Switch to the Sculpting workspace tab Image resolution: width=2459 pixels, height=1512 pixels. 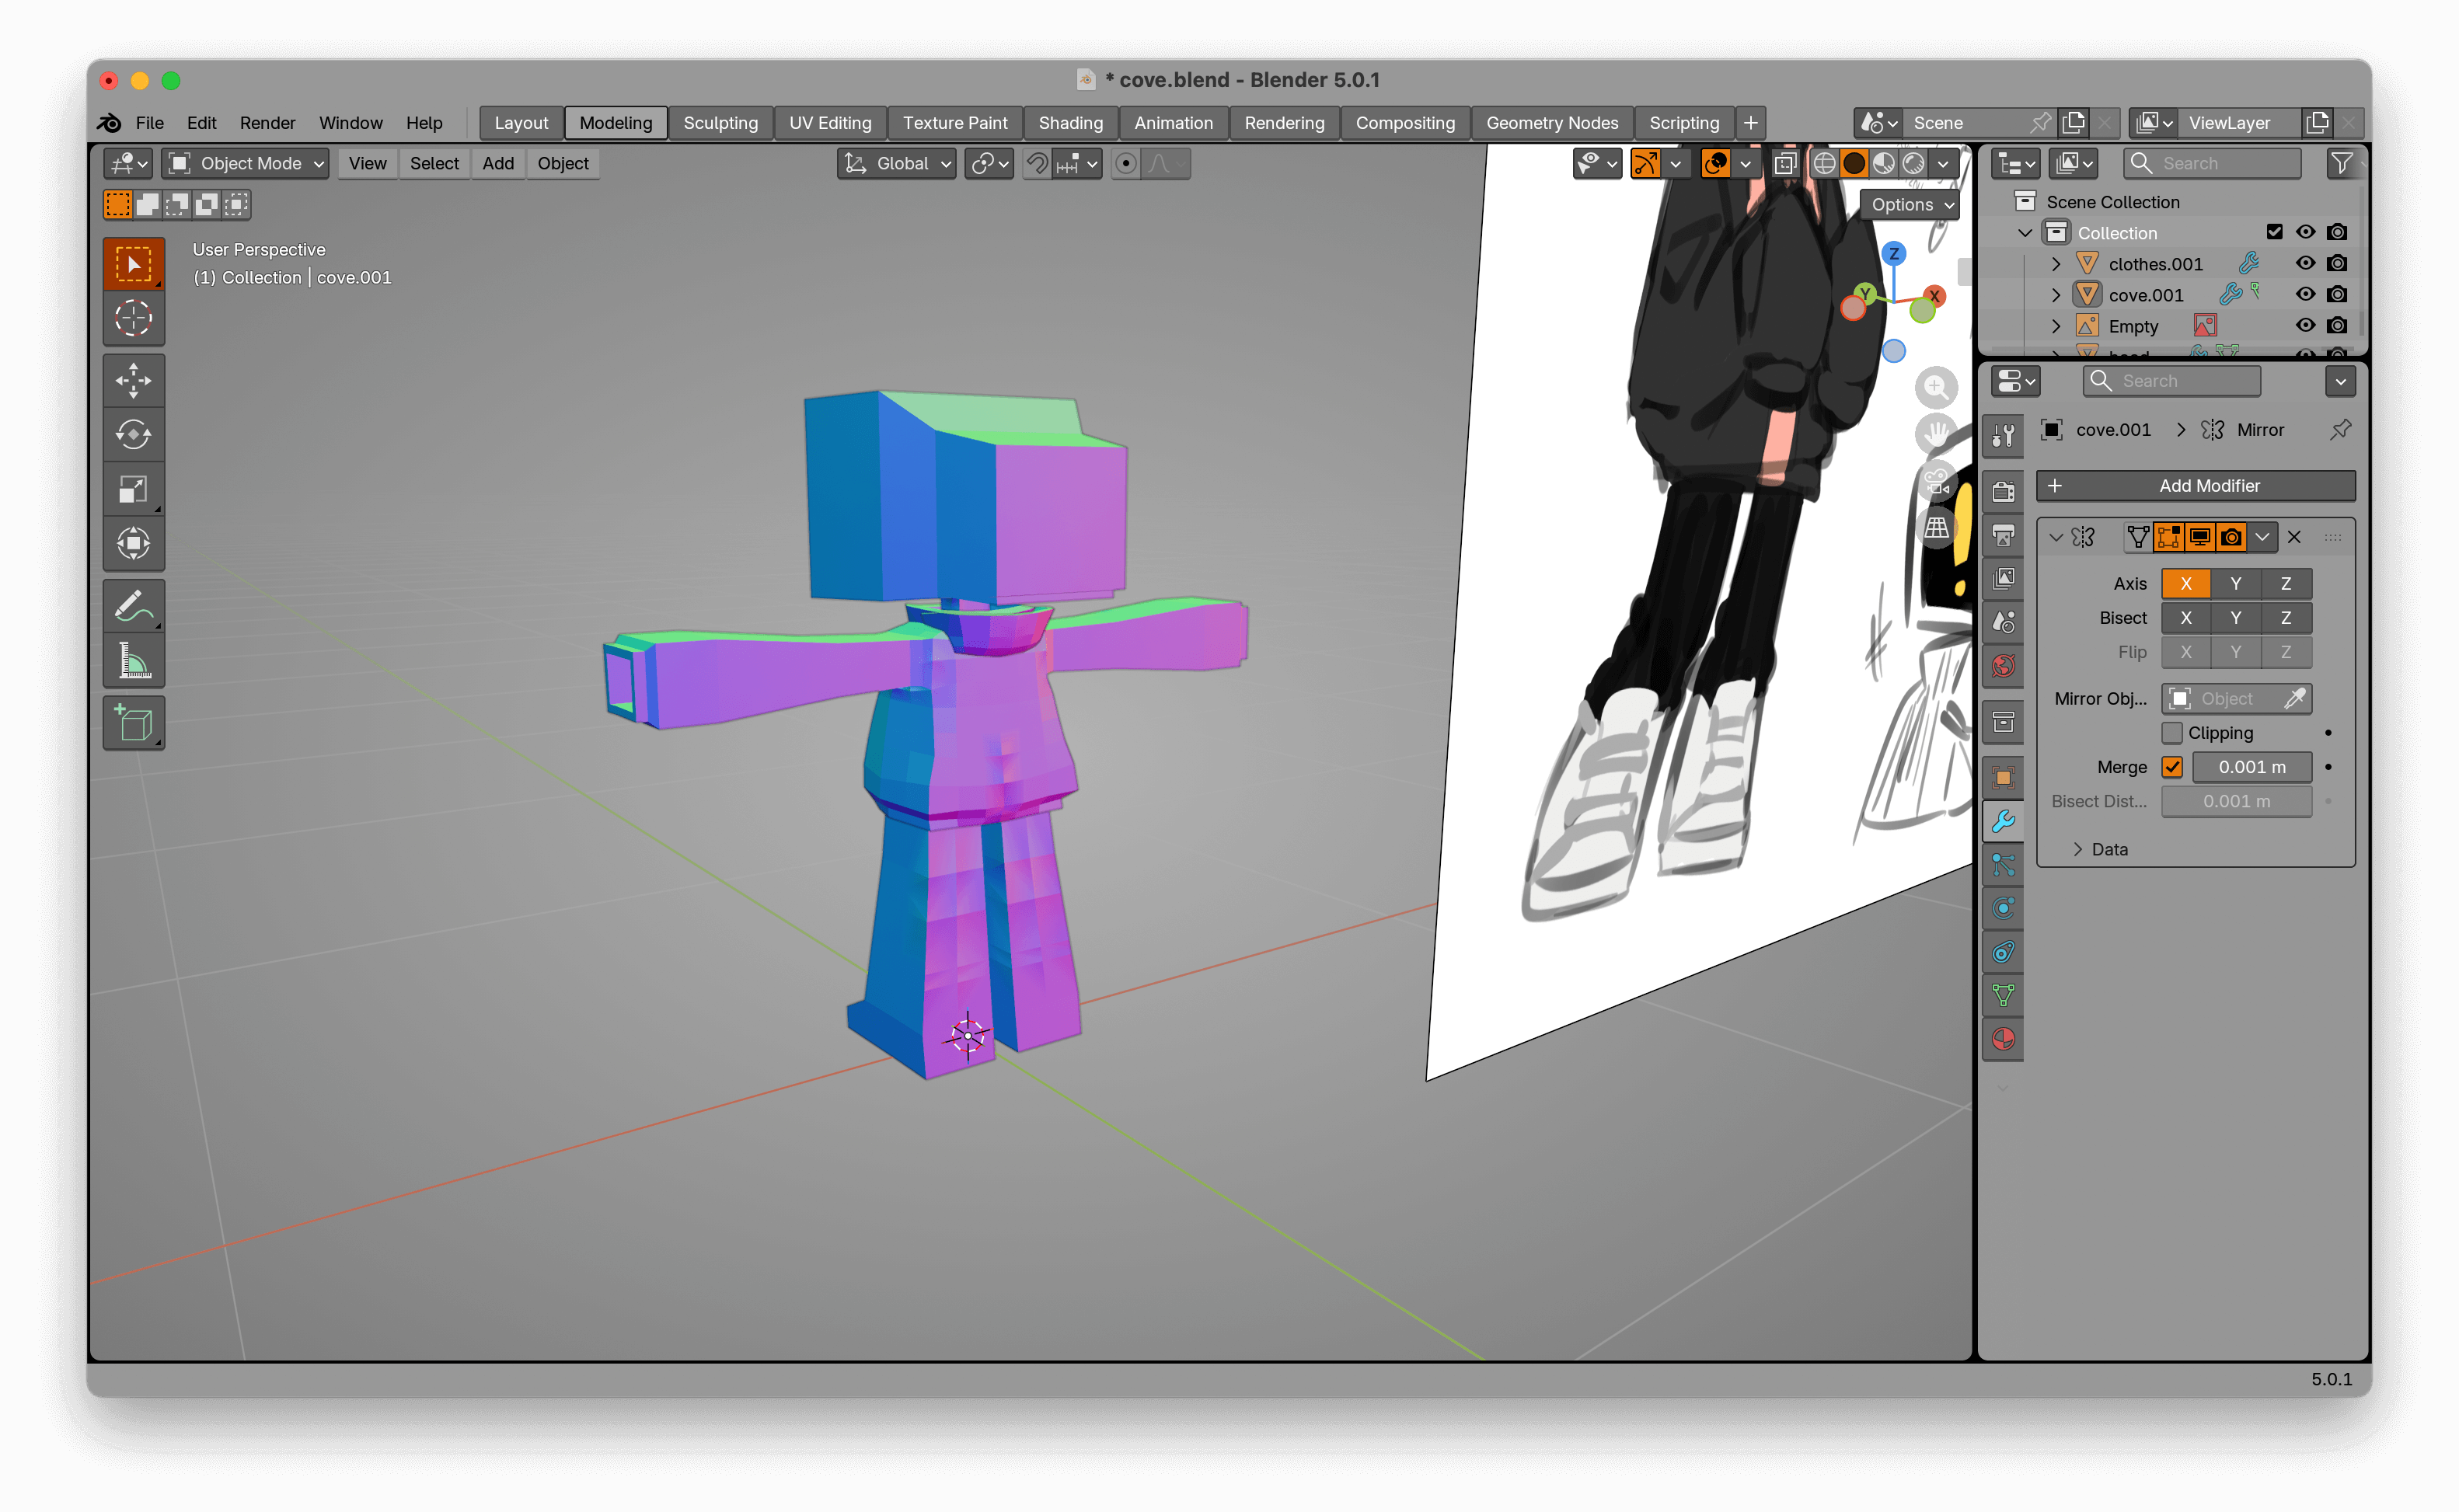[720, 123]
